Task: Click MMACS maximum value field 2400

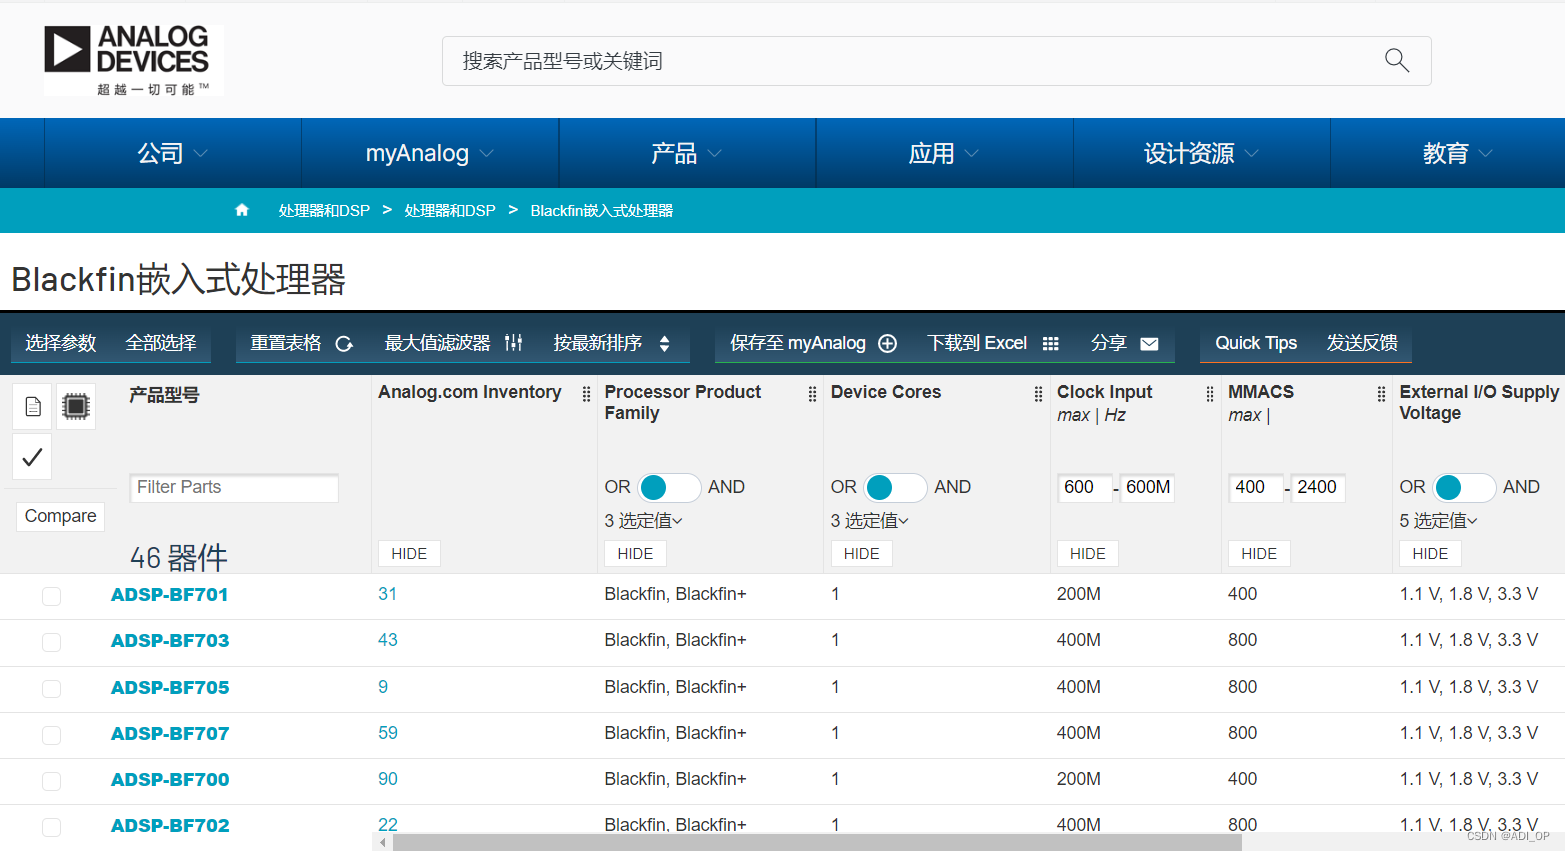Action: pyautogui.click(x=1318, y=487)
